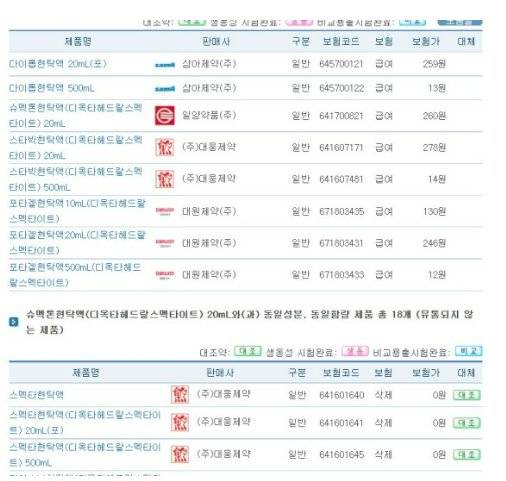Open the 포타겔현탁액20mL product link
The height and width of the screenshot is (481, 506).
pyautogui.click(x=77, y=243)
